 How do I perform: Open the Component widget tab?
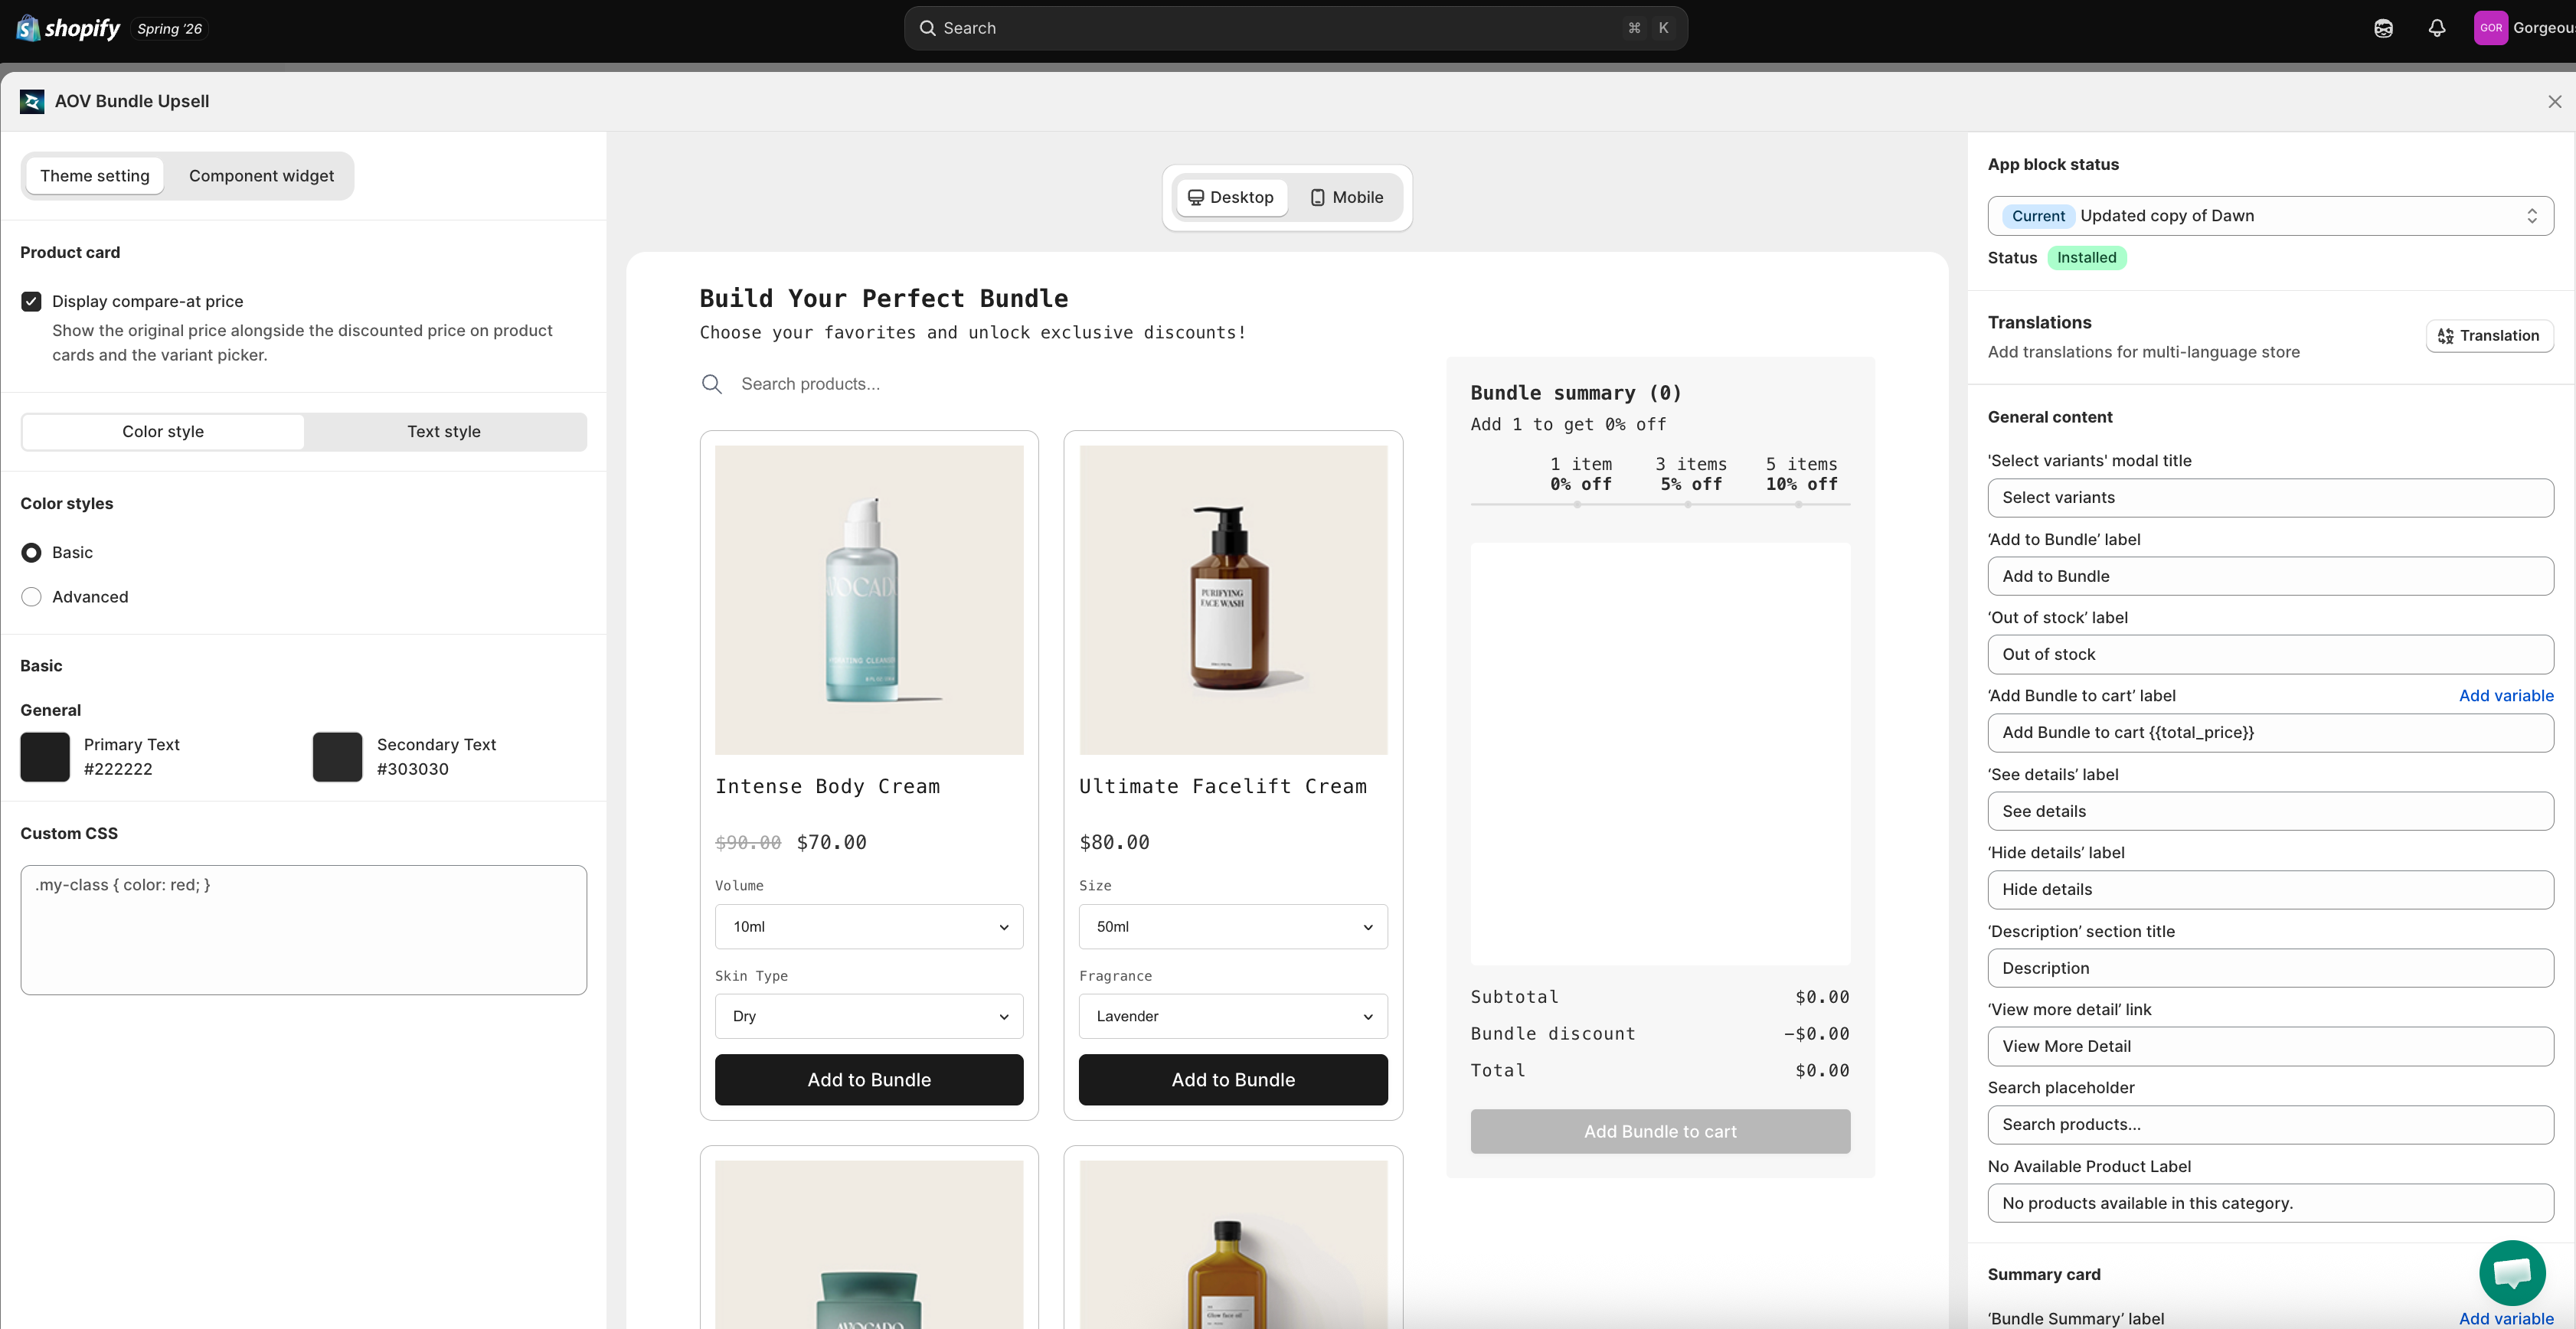pos(261,176)
